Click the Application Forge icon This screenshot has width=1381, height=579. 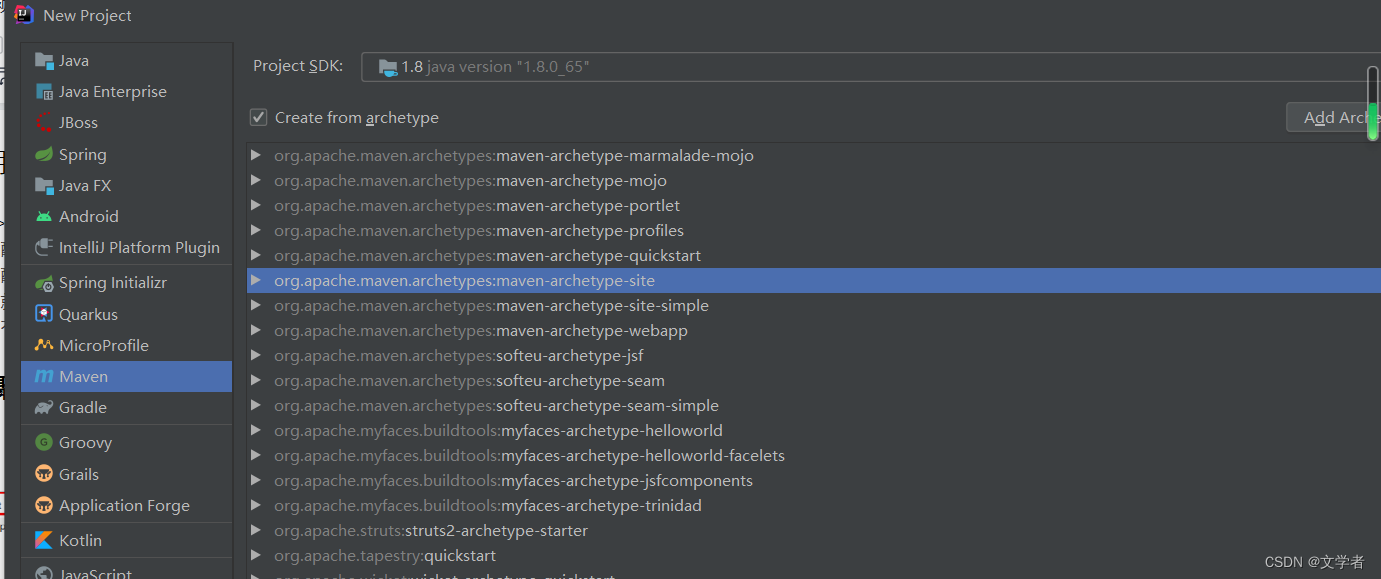tap(44, 505)
